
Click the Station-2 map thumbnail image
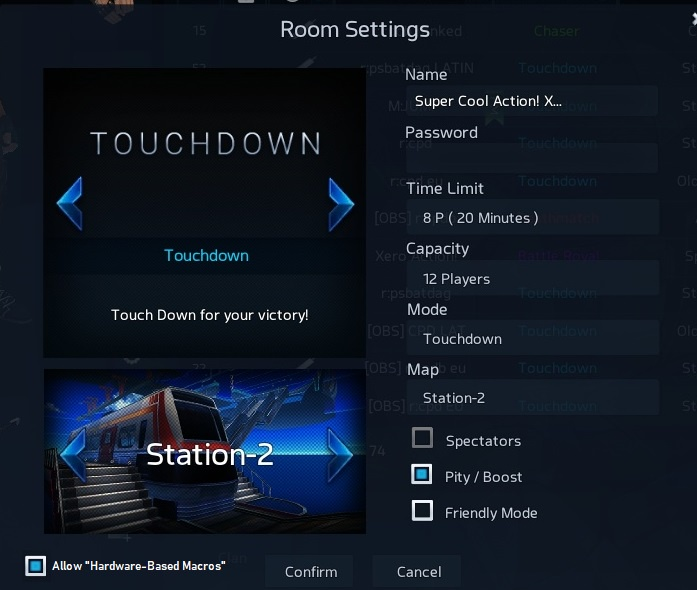pos(204,451)
